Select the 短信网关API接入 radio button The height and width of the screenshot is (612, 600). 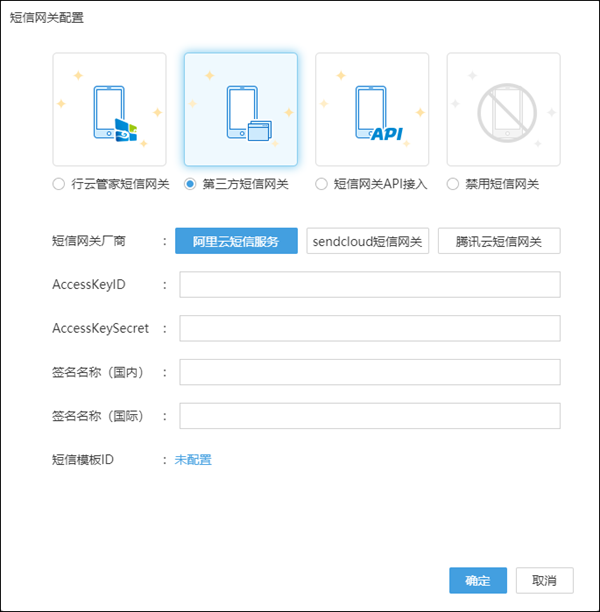[x=321, y=184]
